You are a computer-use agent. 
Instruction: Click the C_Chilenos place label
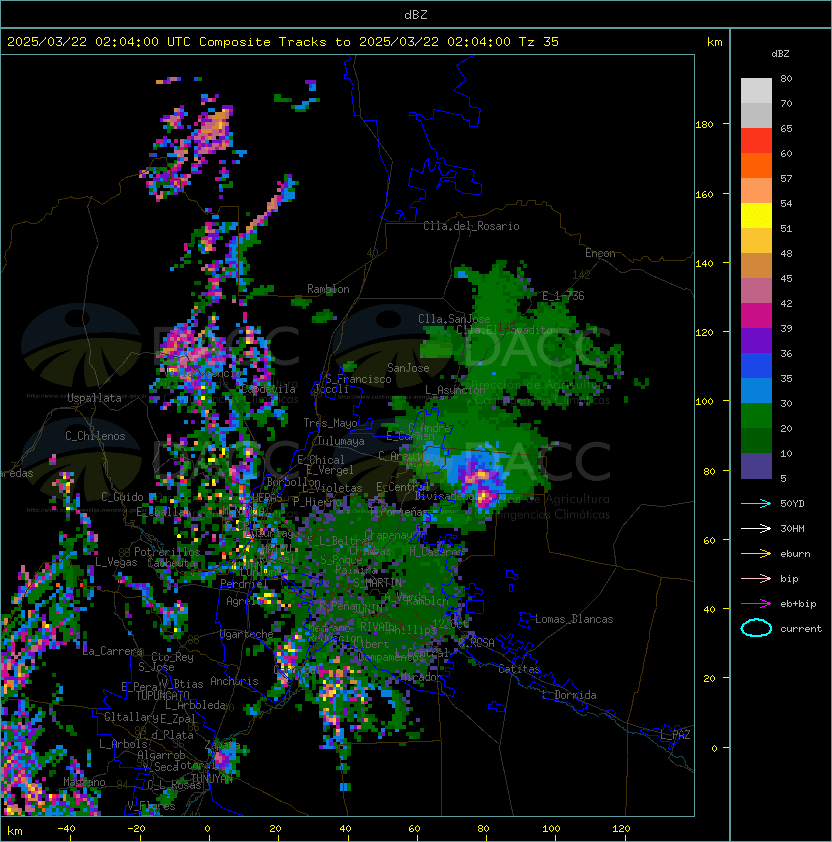[x=95, y=436]
